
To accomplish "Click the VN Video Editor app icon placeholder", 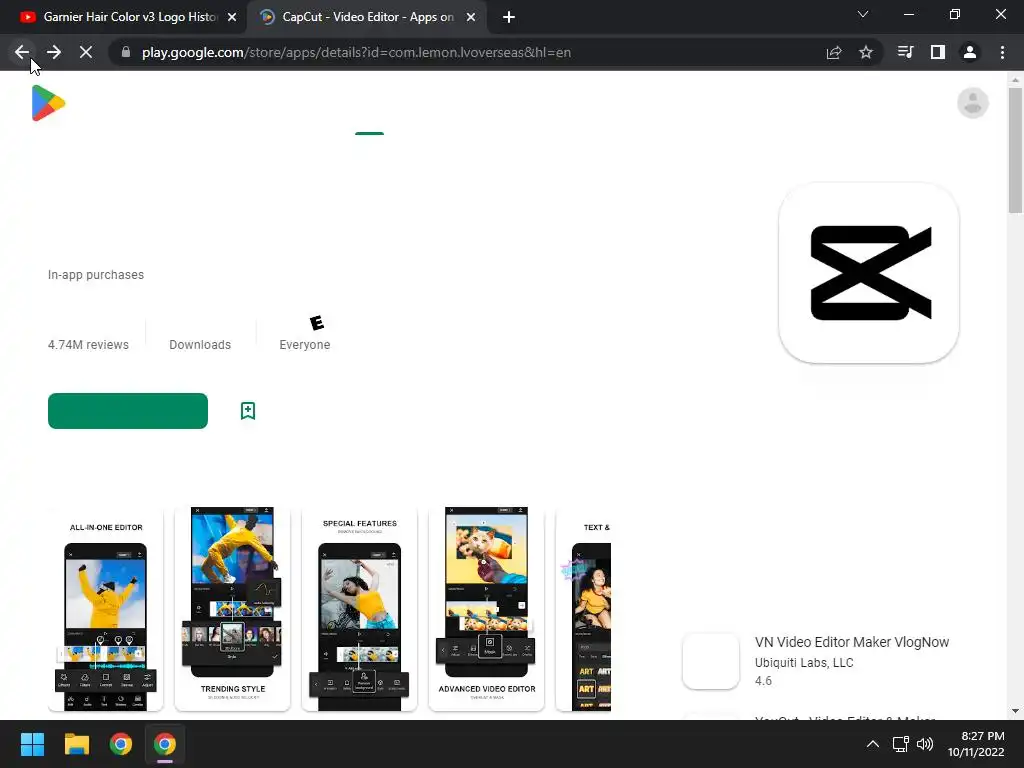I will 711,661.
